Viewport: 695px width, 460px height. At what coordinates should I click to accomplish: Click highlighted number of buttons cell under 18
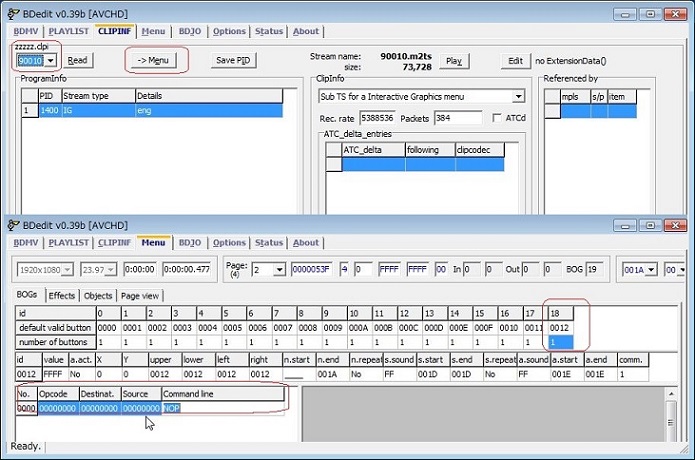[561, 342]
